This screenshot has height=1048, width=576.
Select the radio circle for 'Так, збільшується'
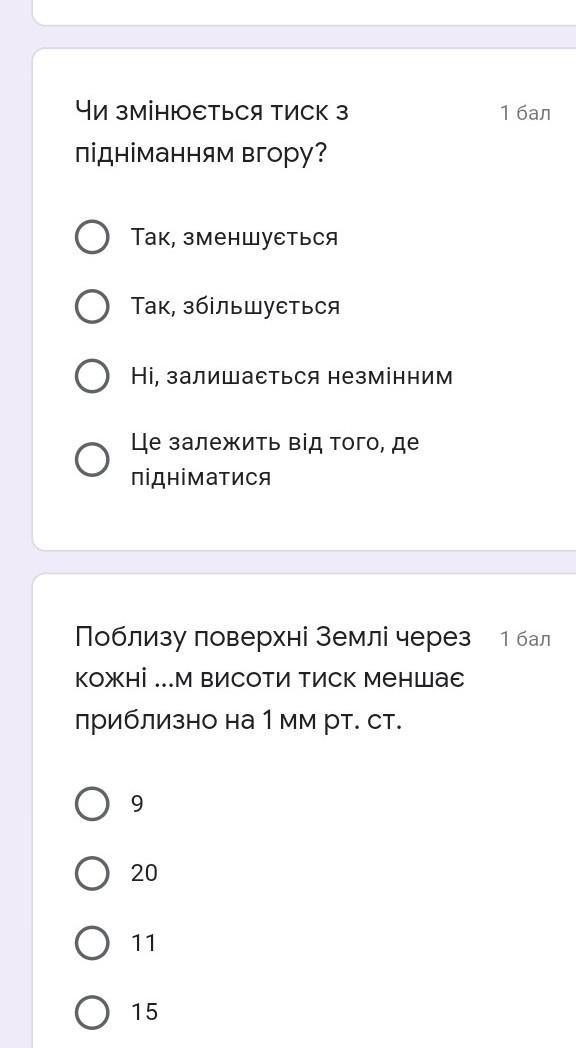pos(92,307)
